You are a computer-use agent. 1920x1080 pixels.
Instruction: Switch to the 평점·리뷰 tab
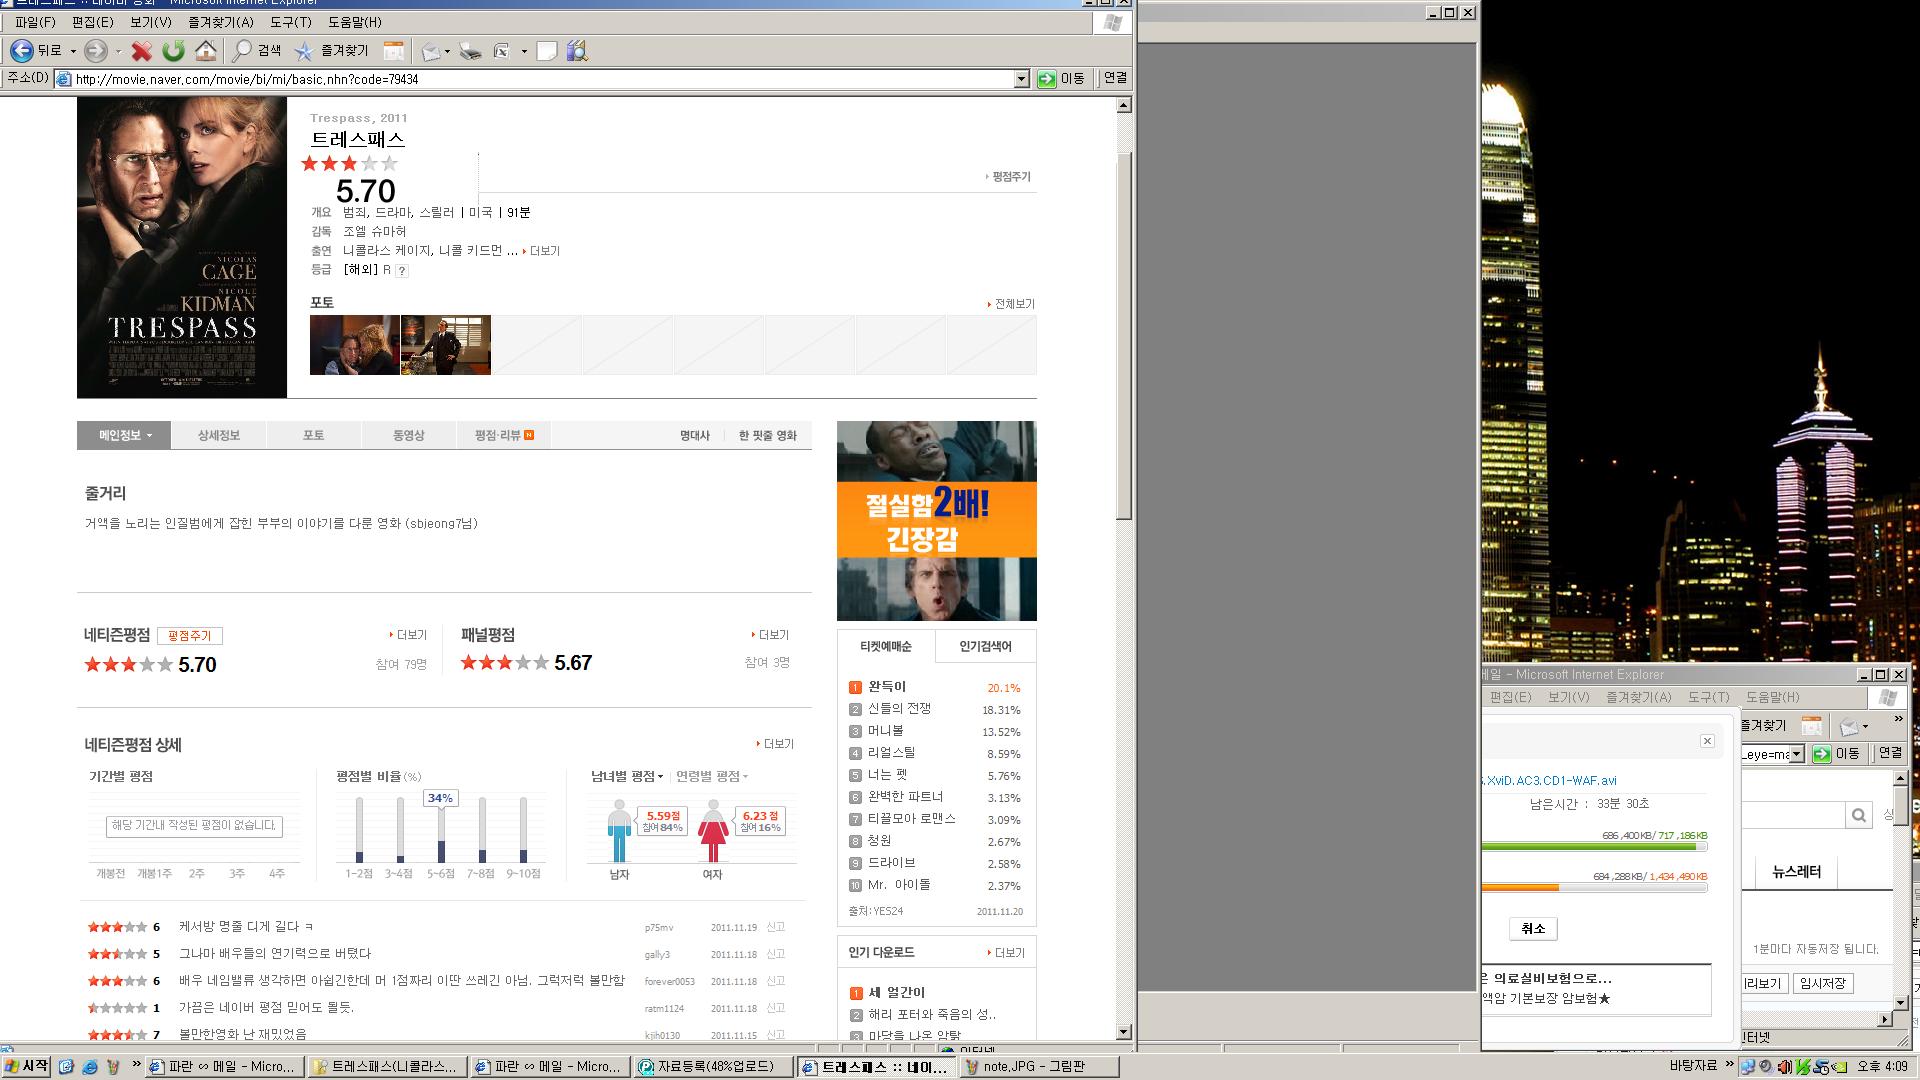tap(503, 435)
